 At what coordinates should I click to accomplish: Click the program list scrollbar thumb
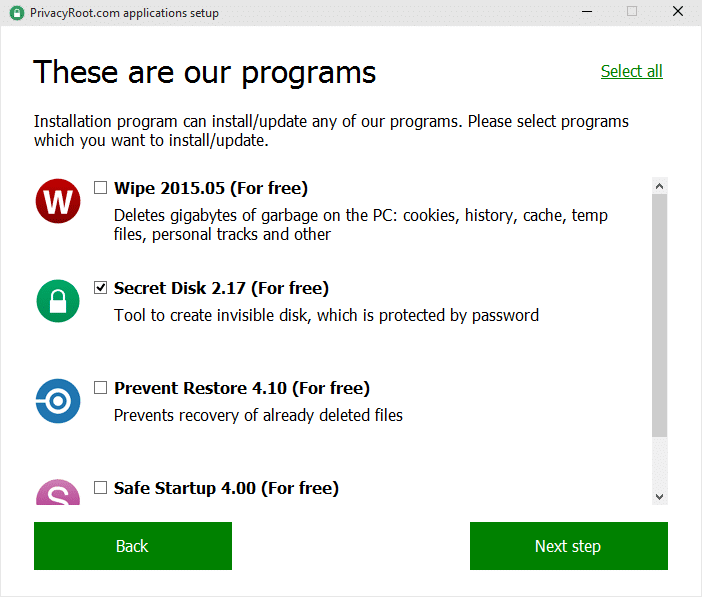pos(659,315)
